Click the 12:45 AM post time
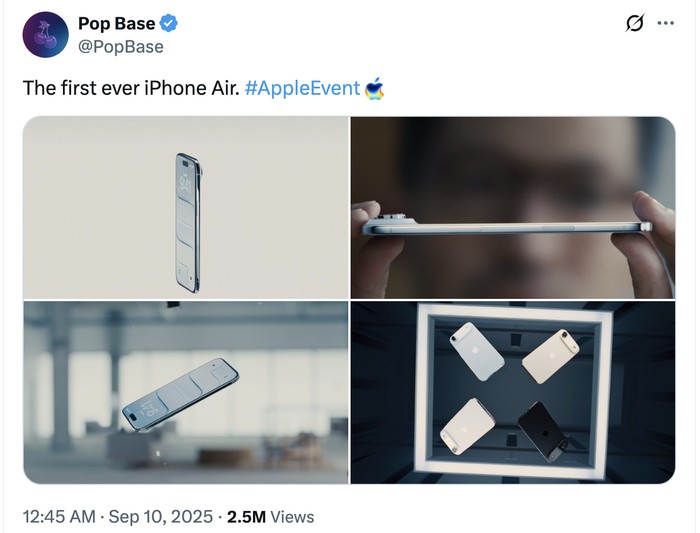This screenshot has height=533, width=700. 59,516
